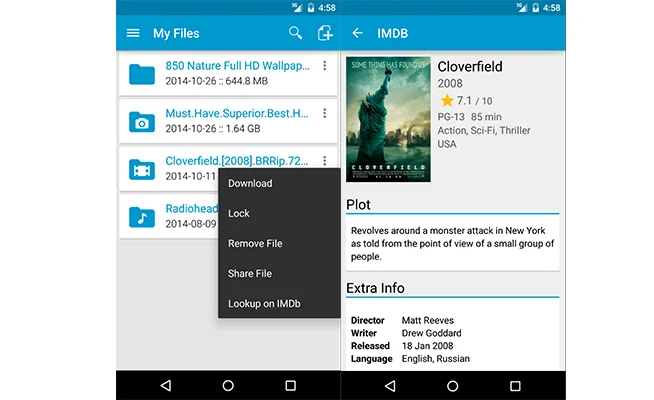Tap 4:58 clock in My Files status bar
The image size is (654, 400).
[327, 8]
